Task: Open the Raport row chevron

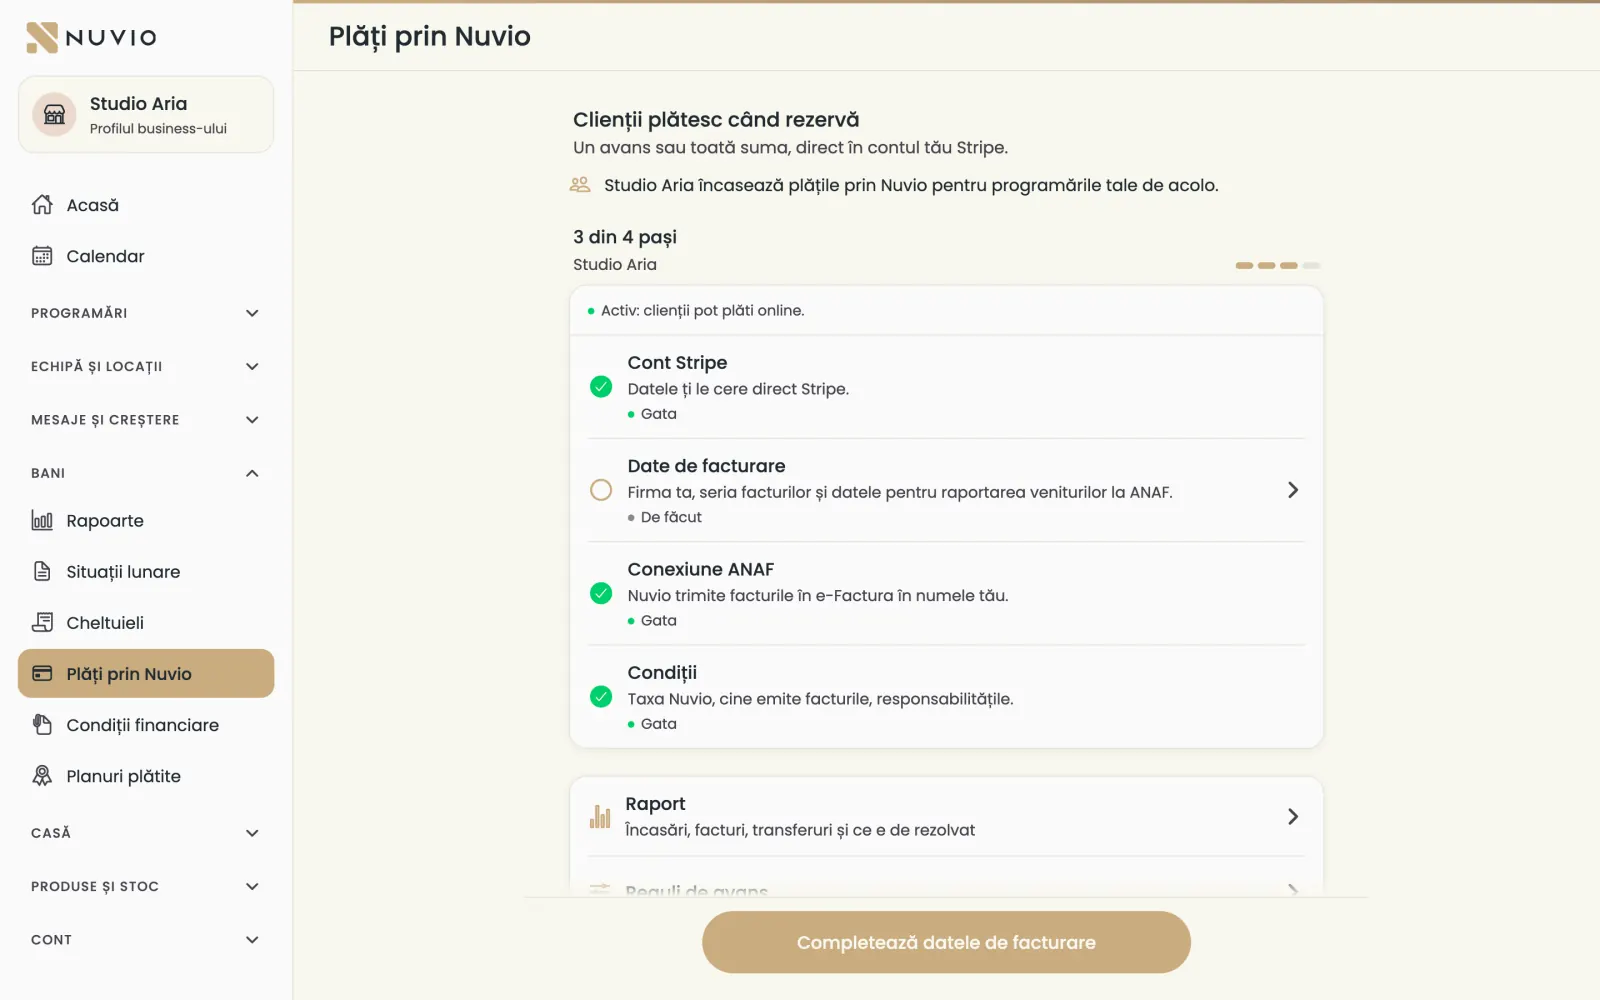Action: (x=1293, y=817)
